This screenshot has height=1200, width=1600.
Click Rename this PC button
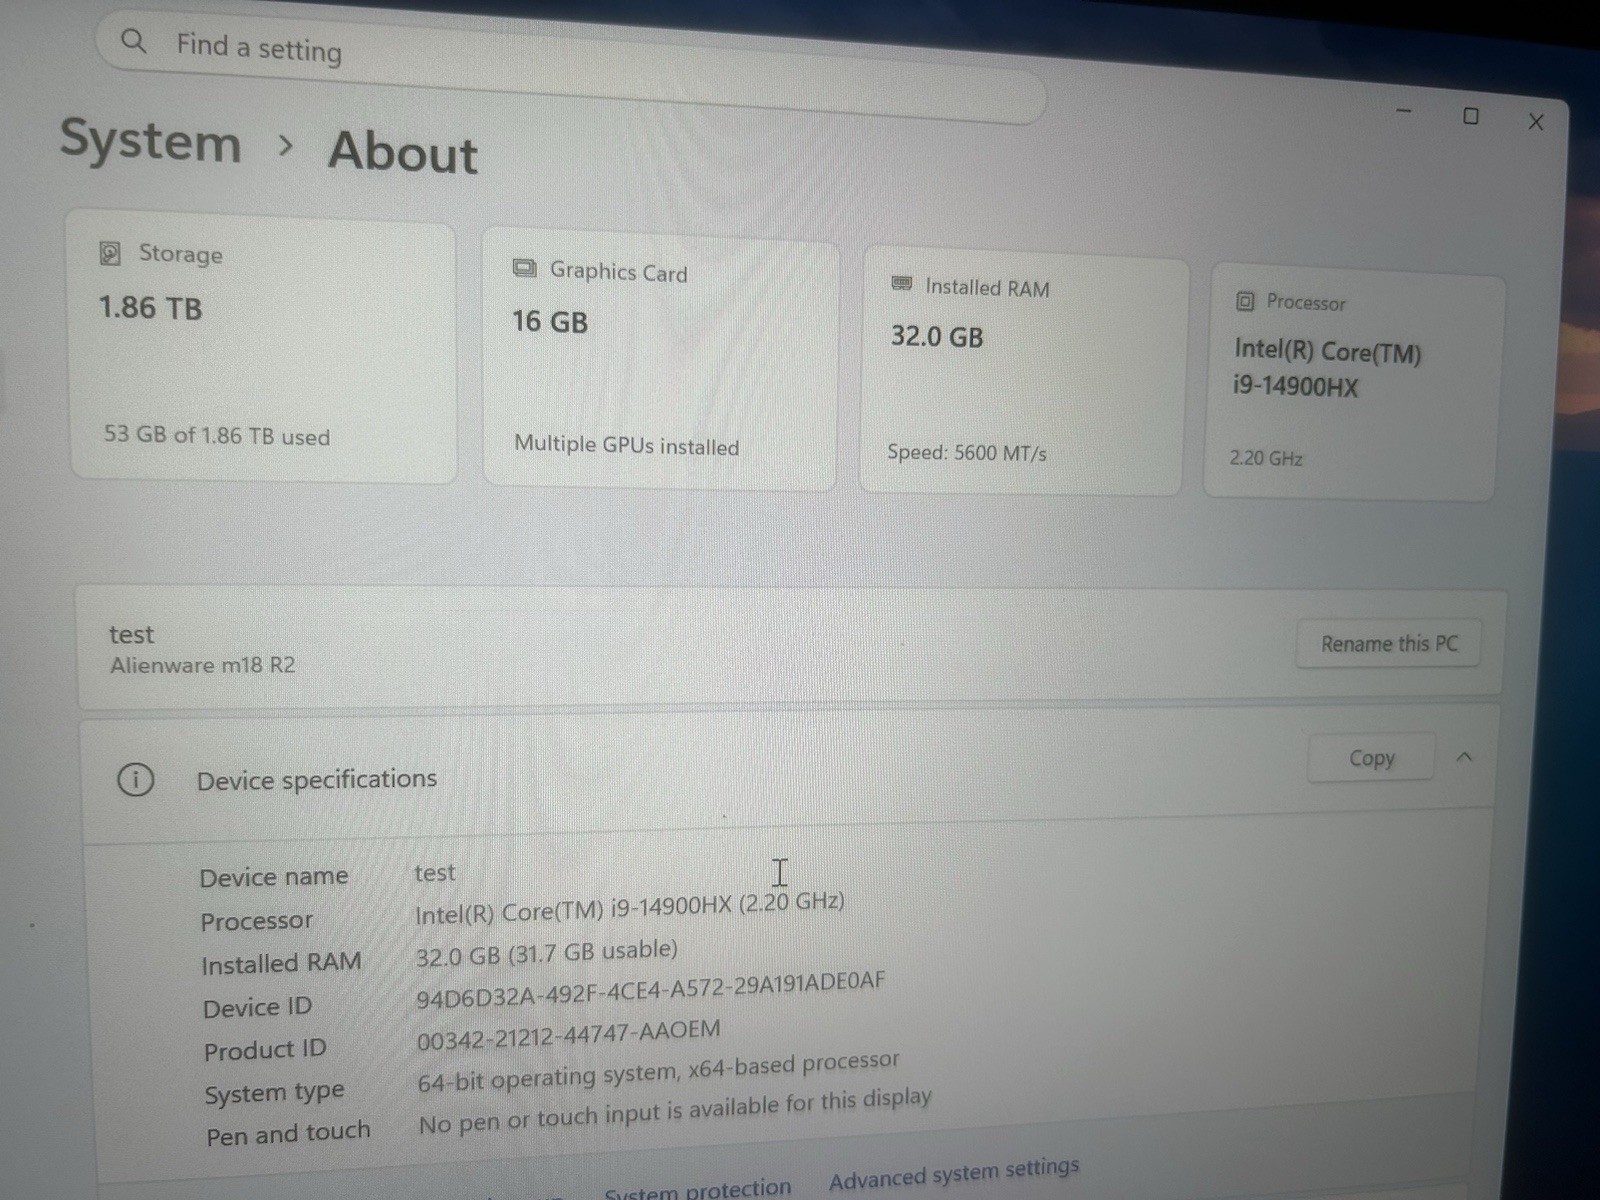pyautogui.click(x=1389, y=644)
